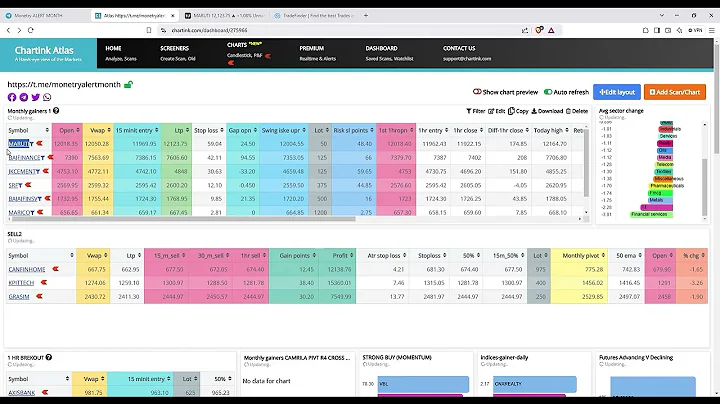Click Copy in Monthly gainers widget
720x404 pixels.
point(518,111)
